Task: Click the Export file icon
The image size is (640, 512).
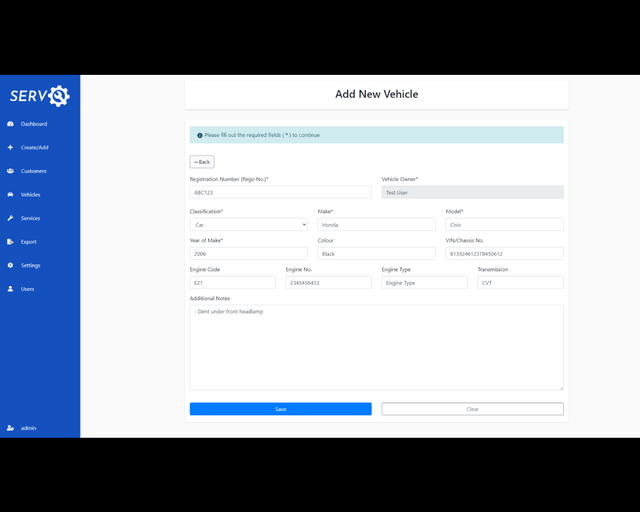Action: point(10,242)
